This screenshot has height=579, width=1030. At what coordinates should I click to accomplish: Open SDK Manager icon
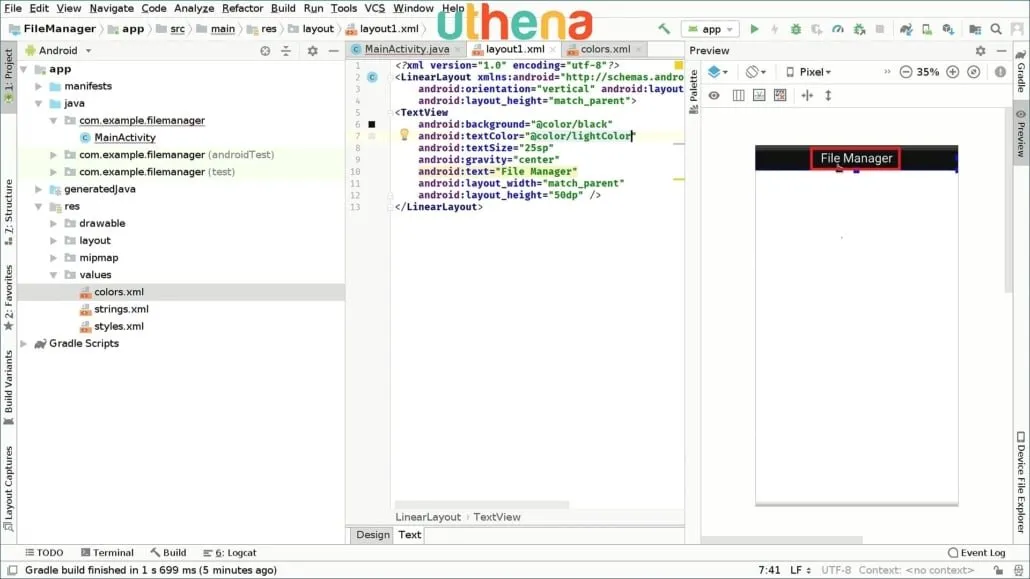(x=948, y=29)
